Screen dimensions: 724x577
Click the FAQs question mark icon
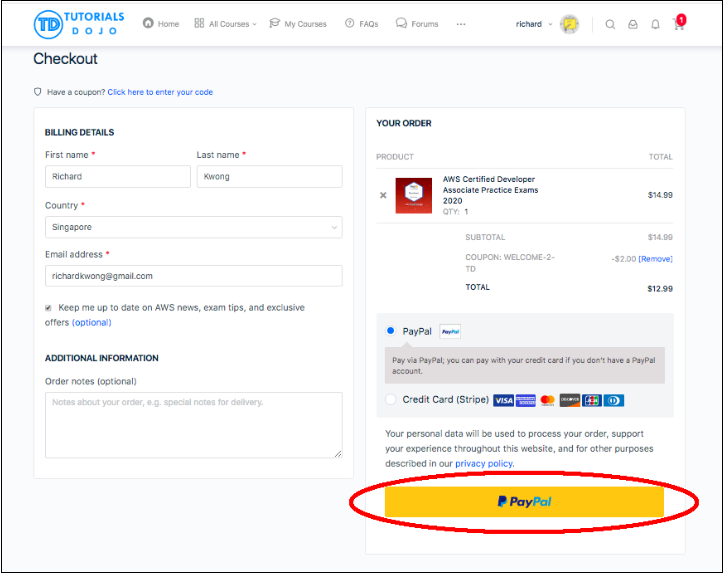point(350,23)
